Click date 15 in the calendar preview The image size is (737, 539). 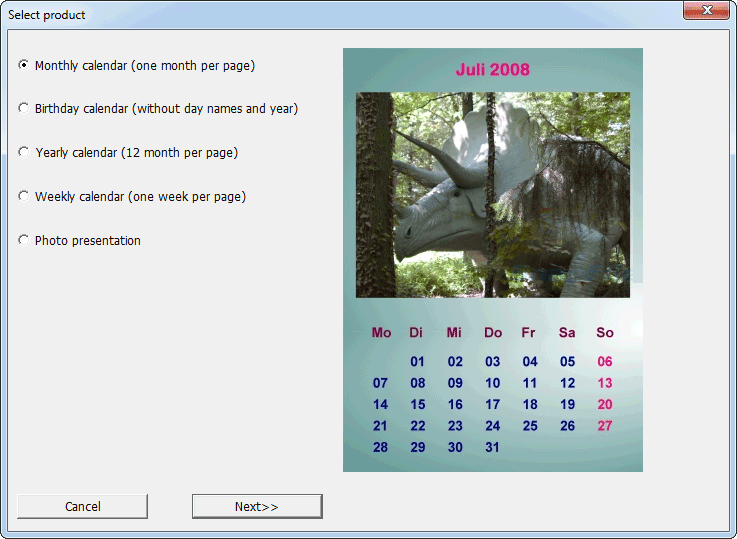(418, 405)
